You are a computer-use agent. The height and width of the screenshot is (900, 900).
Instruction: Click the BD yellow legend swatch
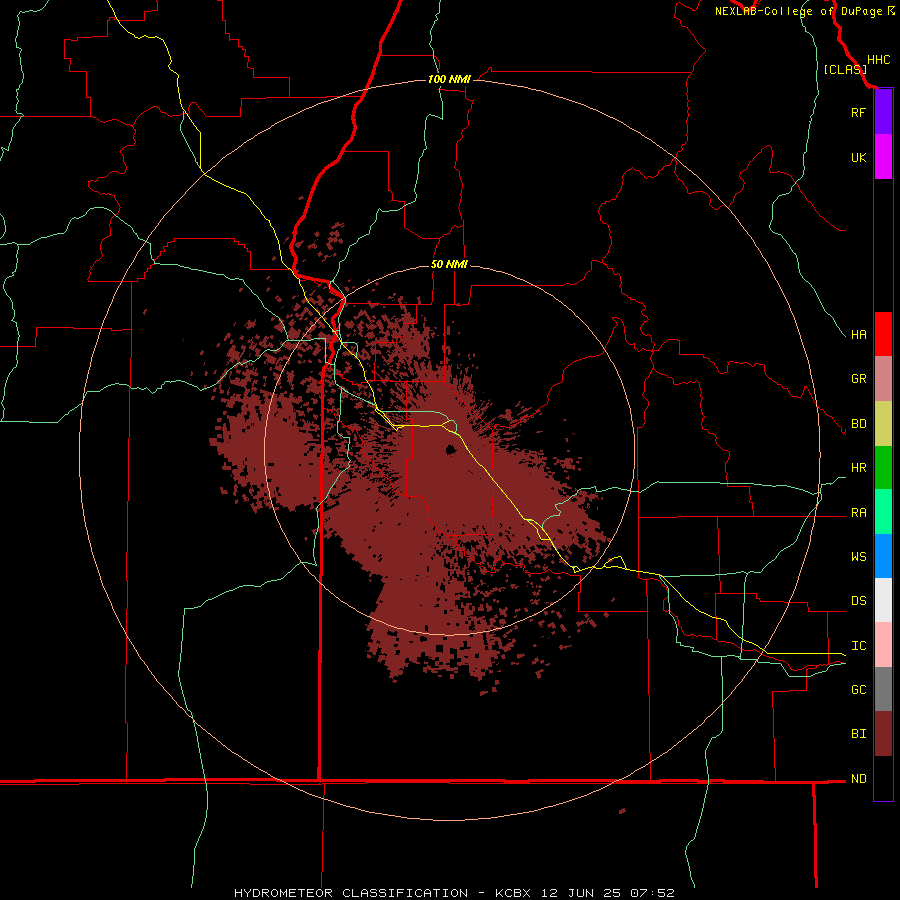pyautogui.click(x=883, y=423)
